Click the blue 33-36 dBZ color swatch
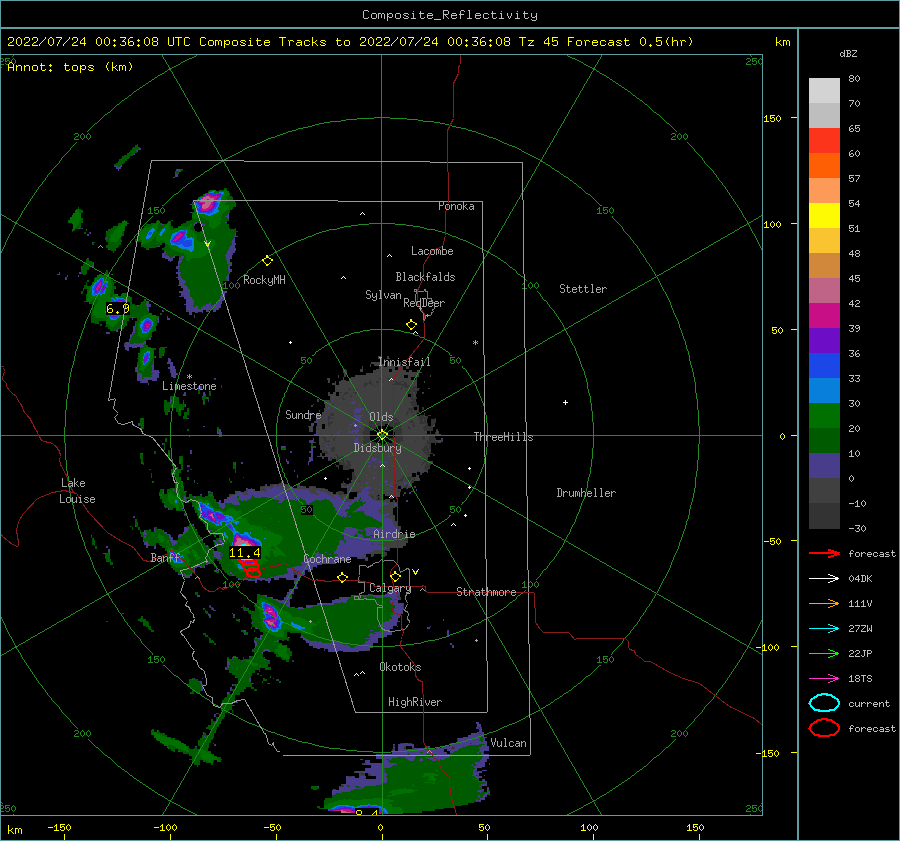The width and height of the screenshot is (900, 841). 824,365
